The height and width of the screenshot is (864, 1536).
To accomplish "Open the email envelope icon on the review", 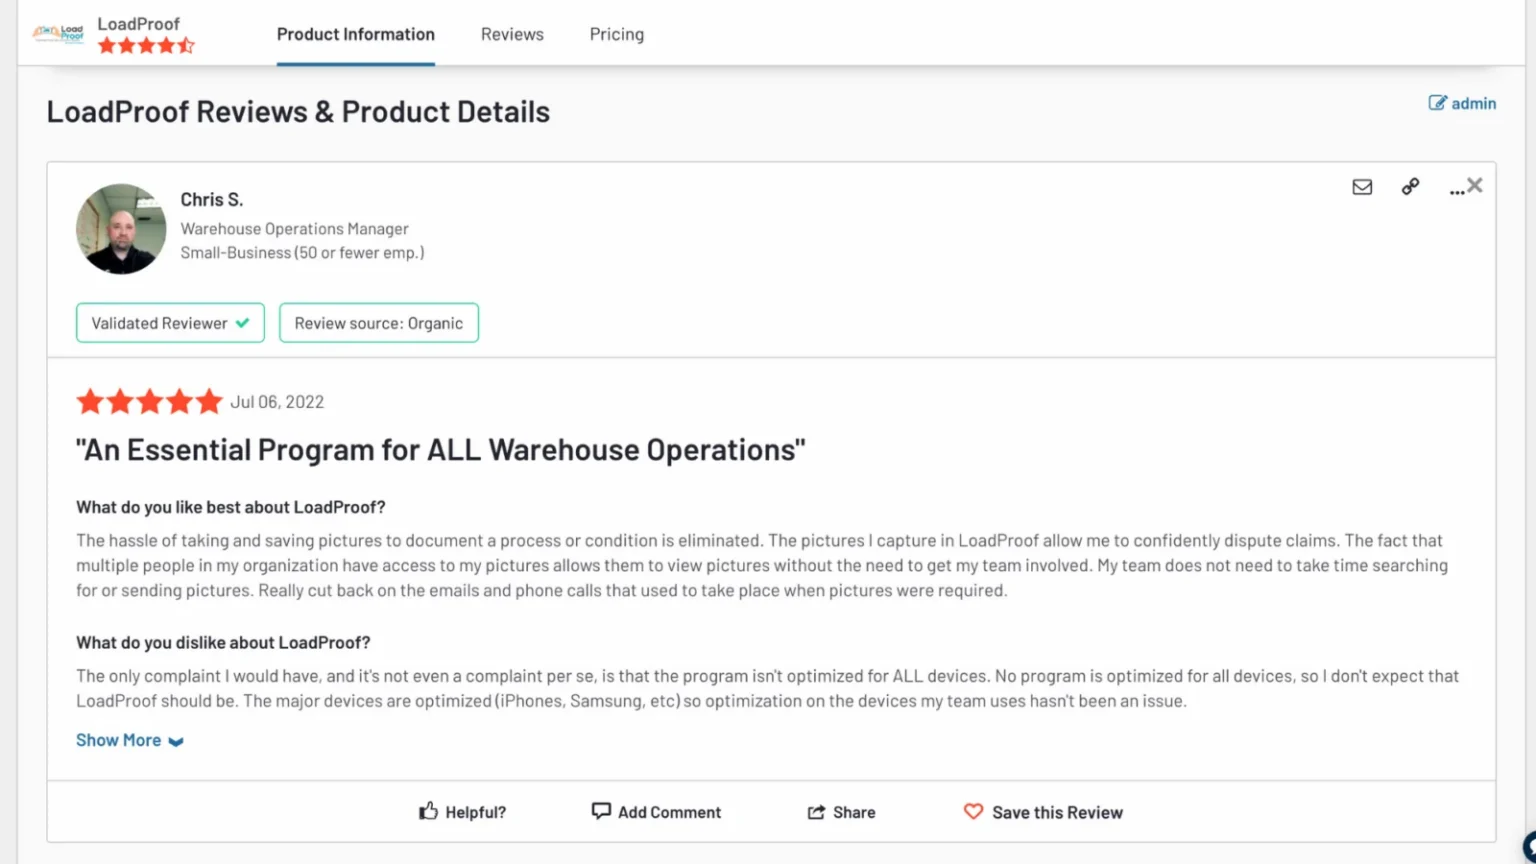I will click(1362, 187).
